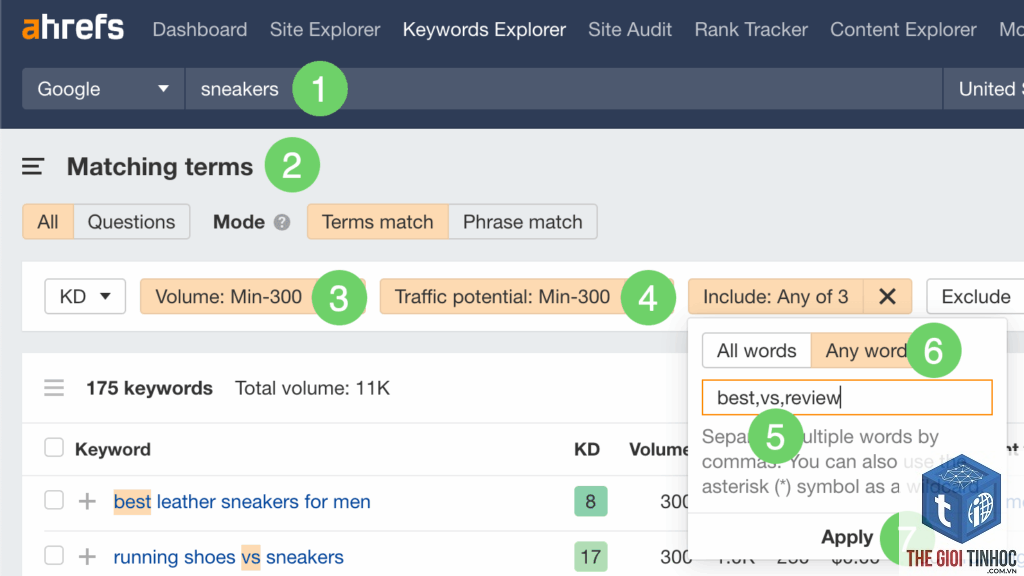The width and height of the screenshot is (1024, 576).
Task: Click KD badge 17
Action: tap(590, 557)
